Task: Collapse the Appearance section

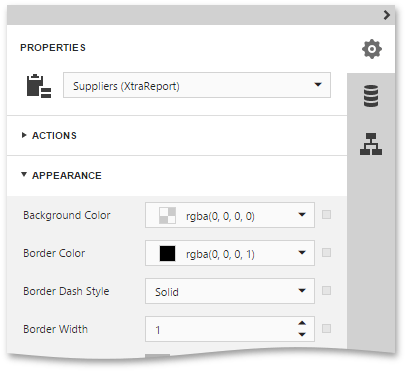Action: tap(61, 175)
